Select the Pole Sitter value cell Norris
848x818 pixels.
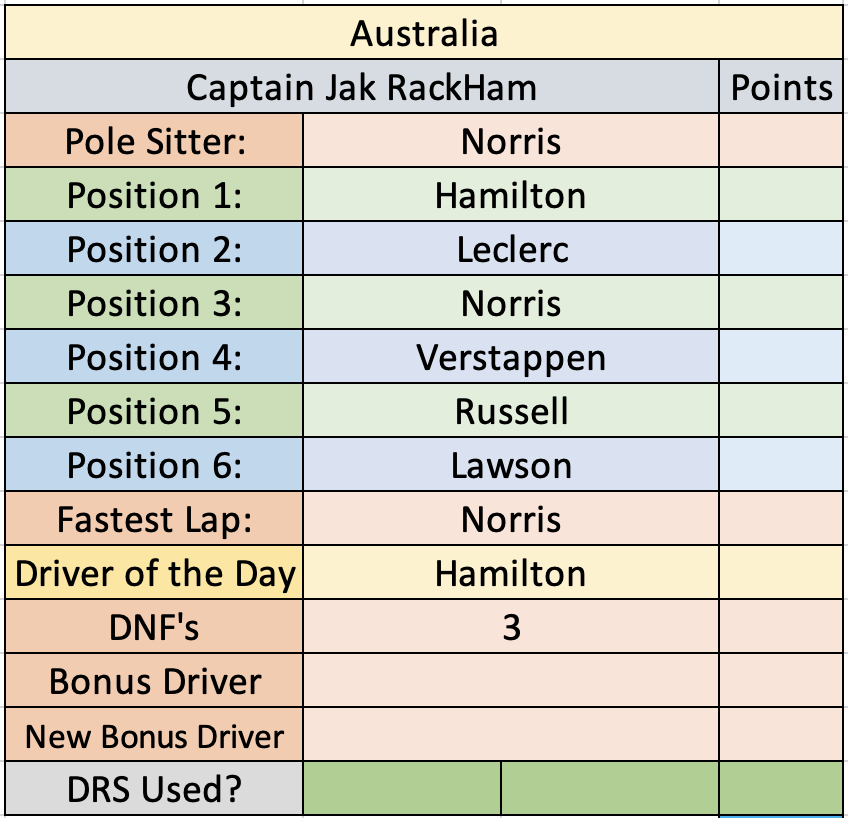[x=511, y=141]
